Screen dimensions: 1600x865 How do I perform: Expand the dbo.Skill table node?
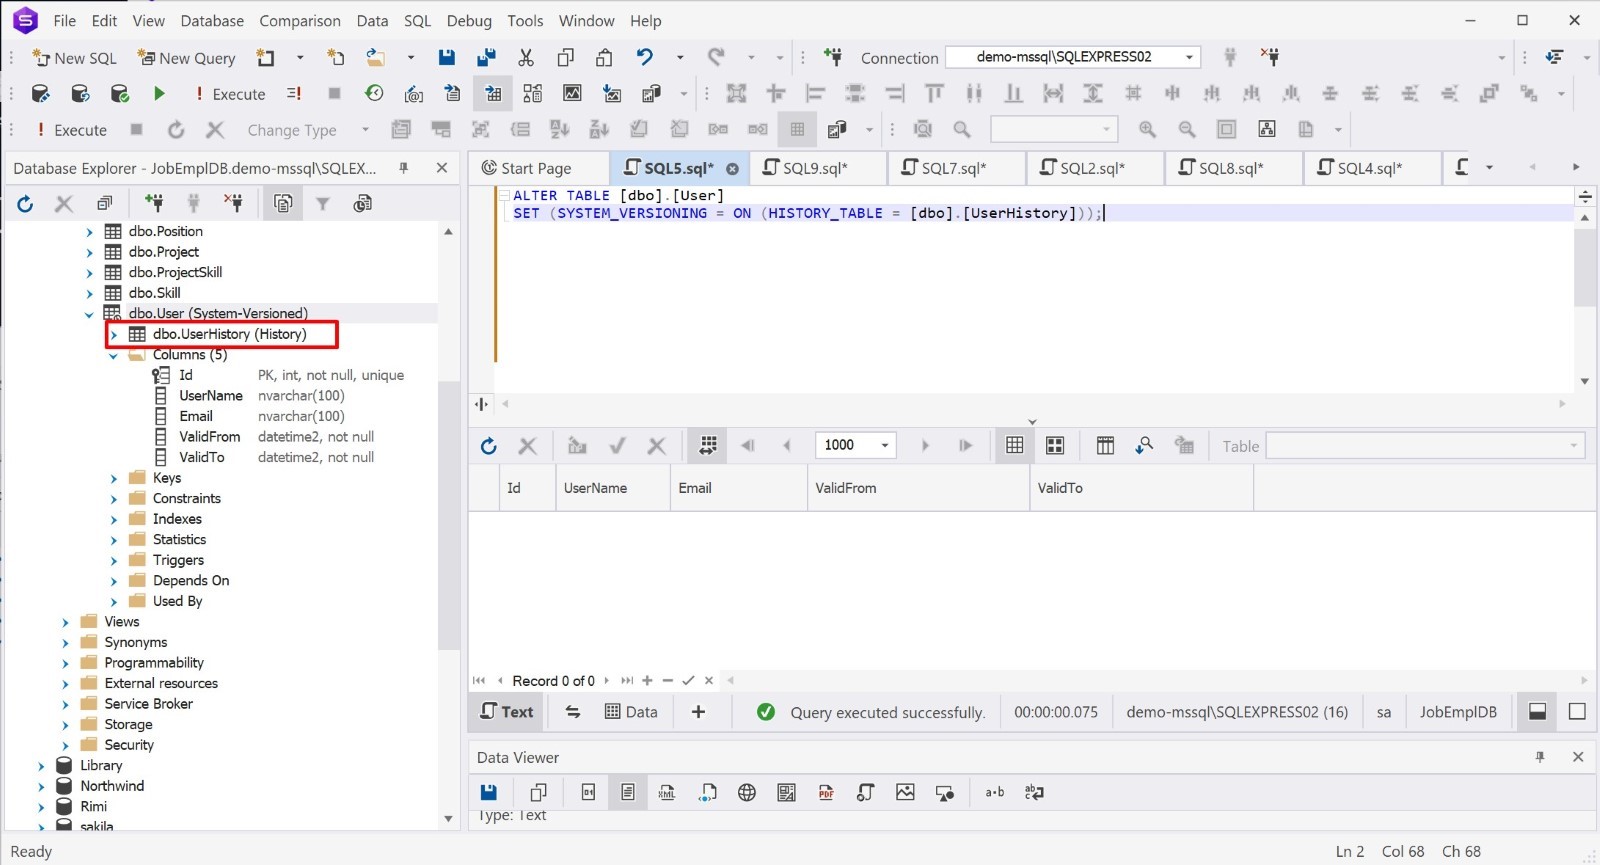pos(89,294)
